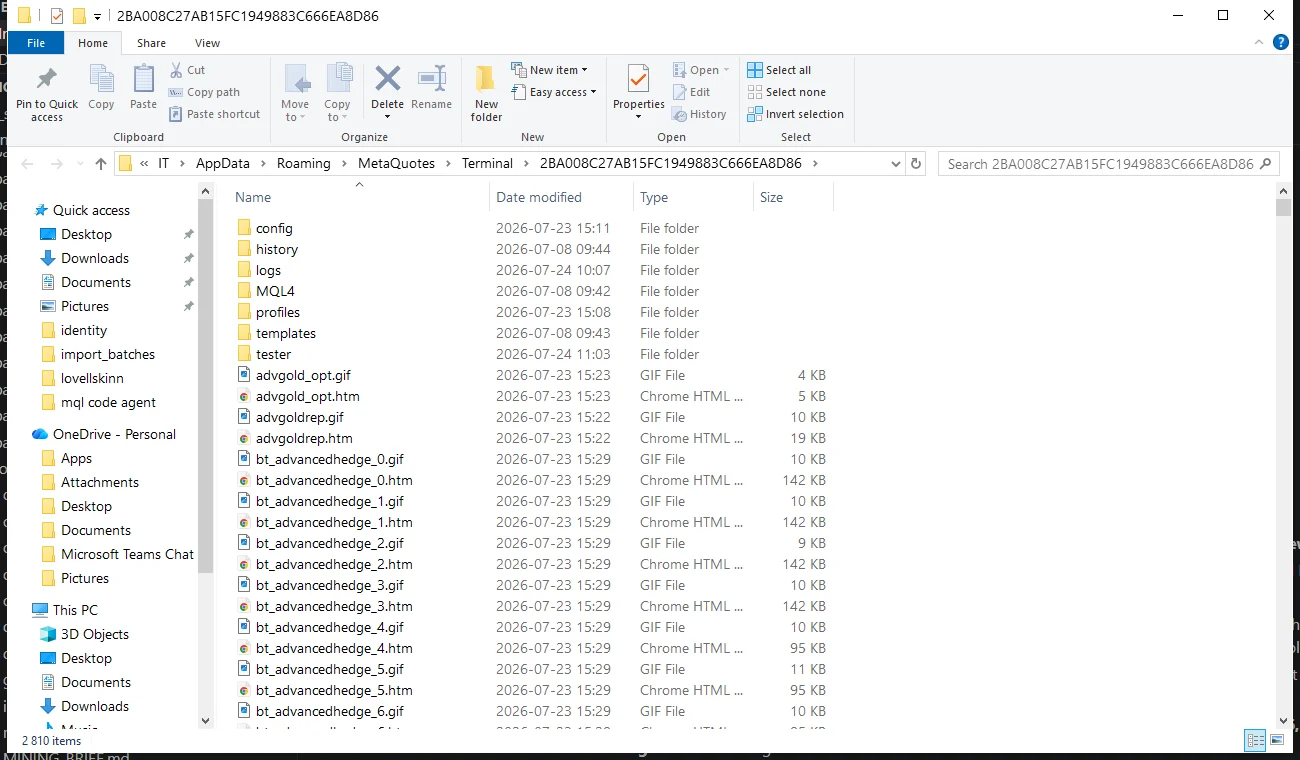This screenshot has height=760, width=1300.
Task: Open the Properties dropdown arrow
Action: 638,117
